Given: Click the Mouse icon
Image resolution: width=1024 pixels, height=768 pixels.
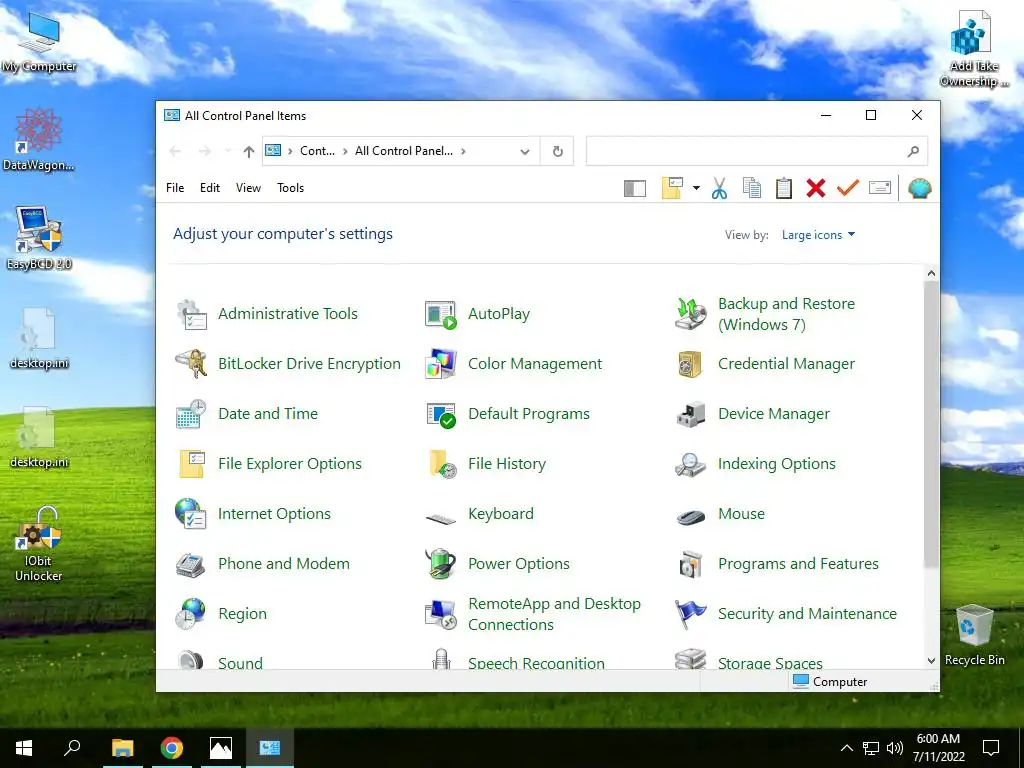Looking at the screenshot, I should tap(691, 517).
